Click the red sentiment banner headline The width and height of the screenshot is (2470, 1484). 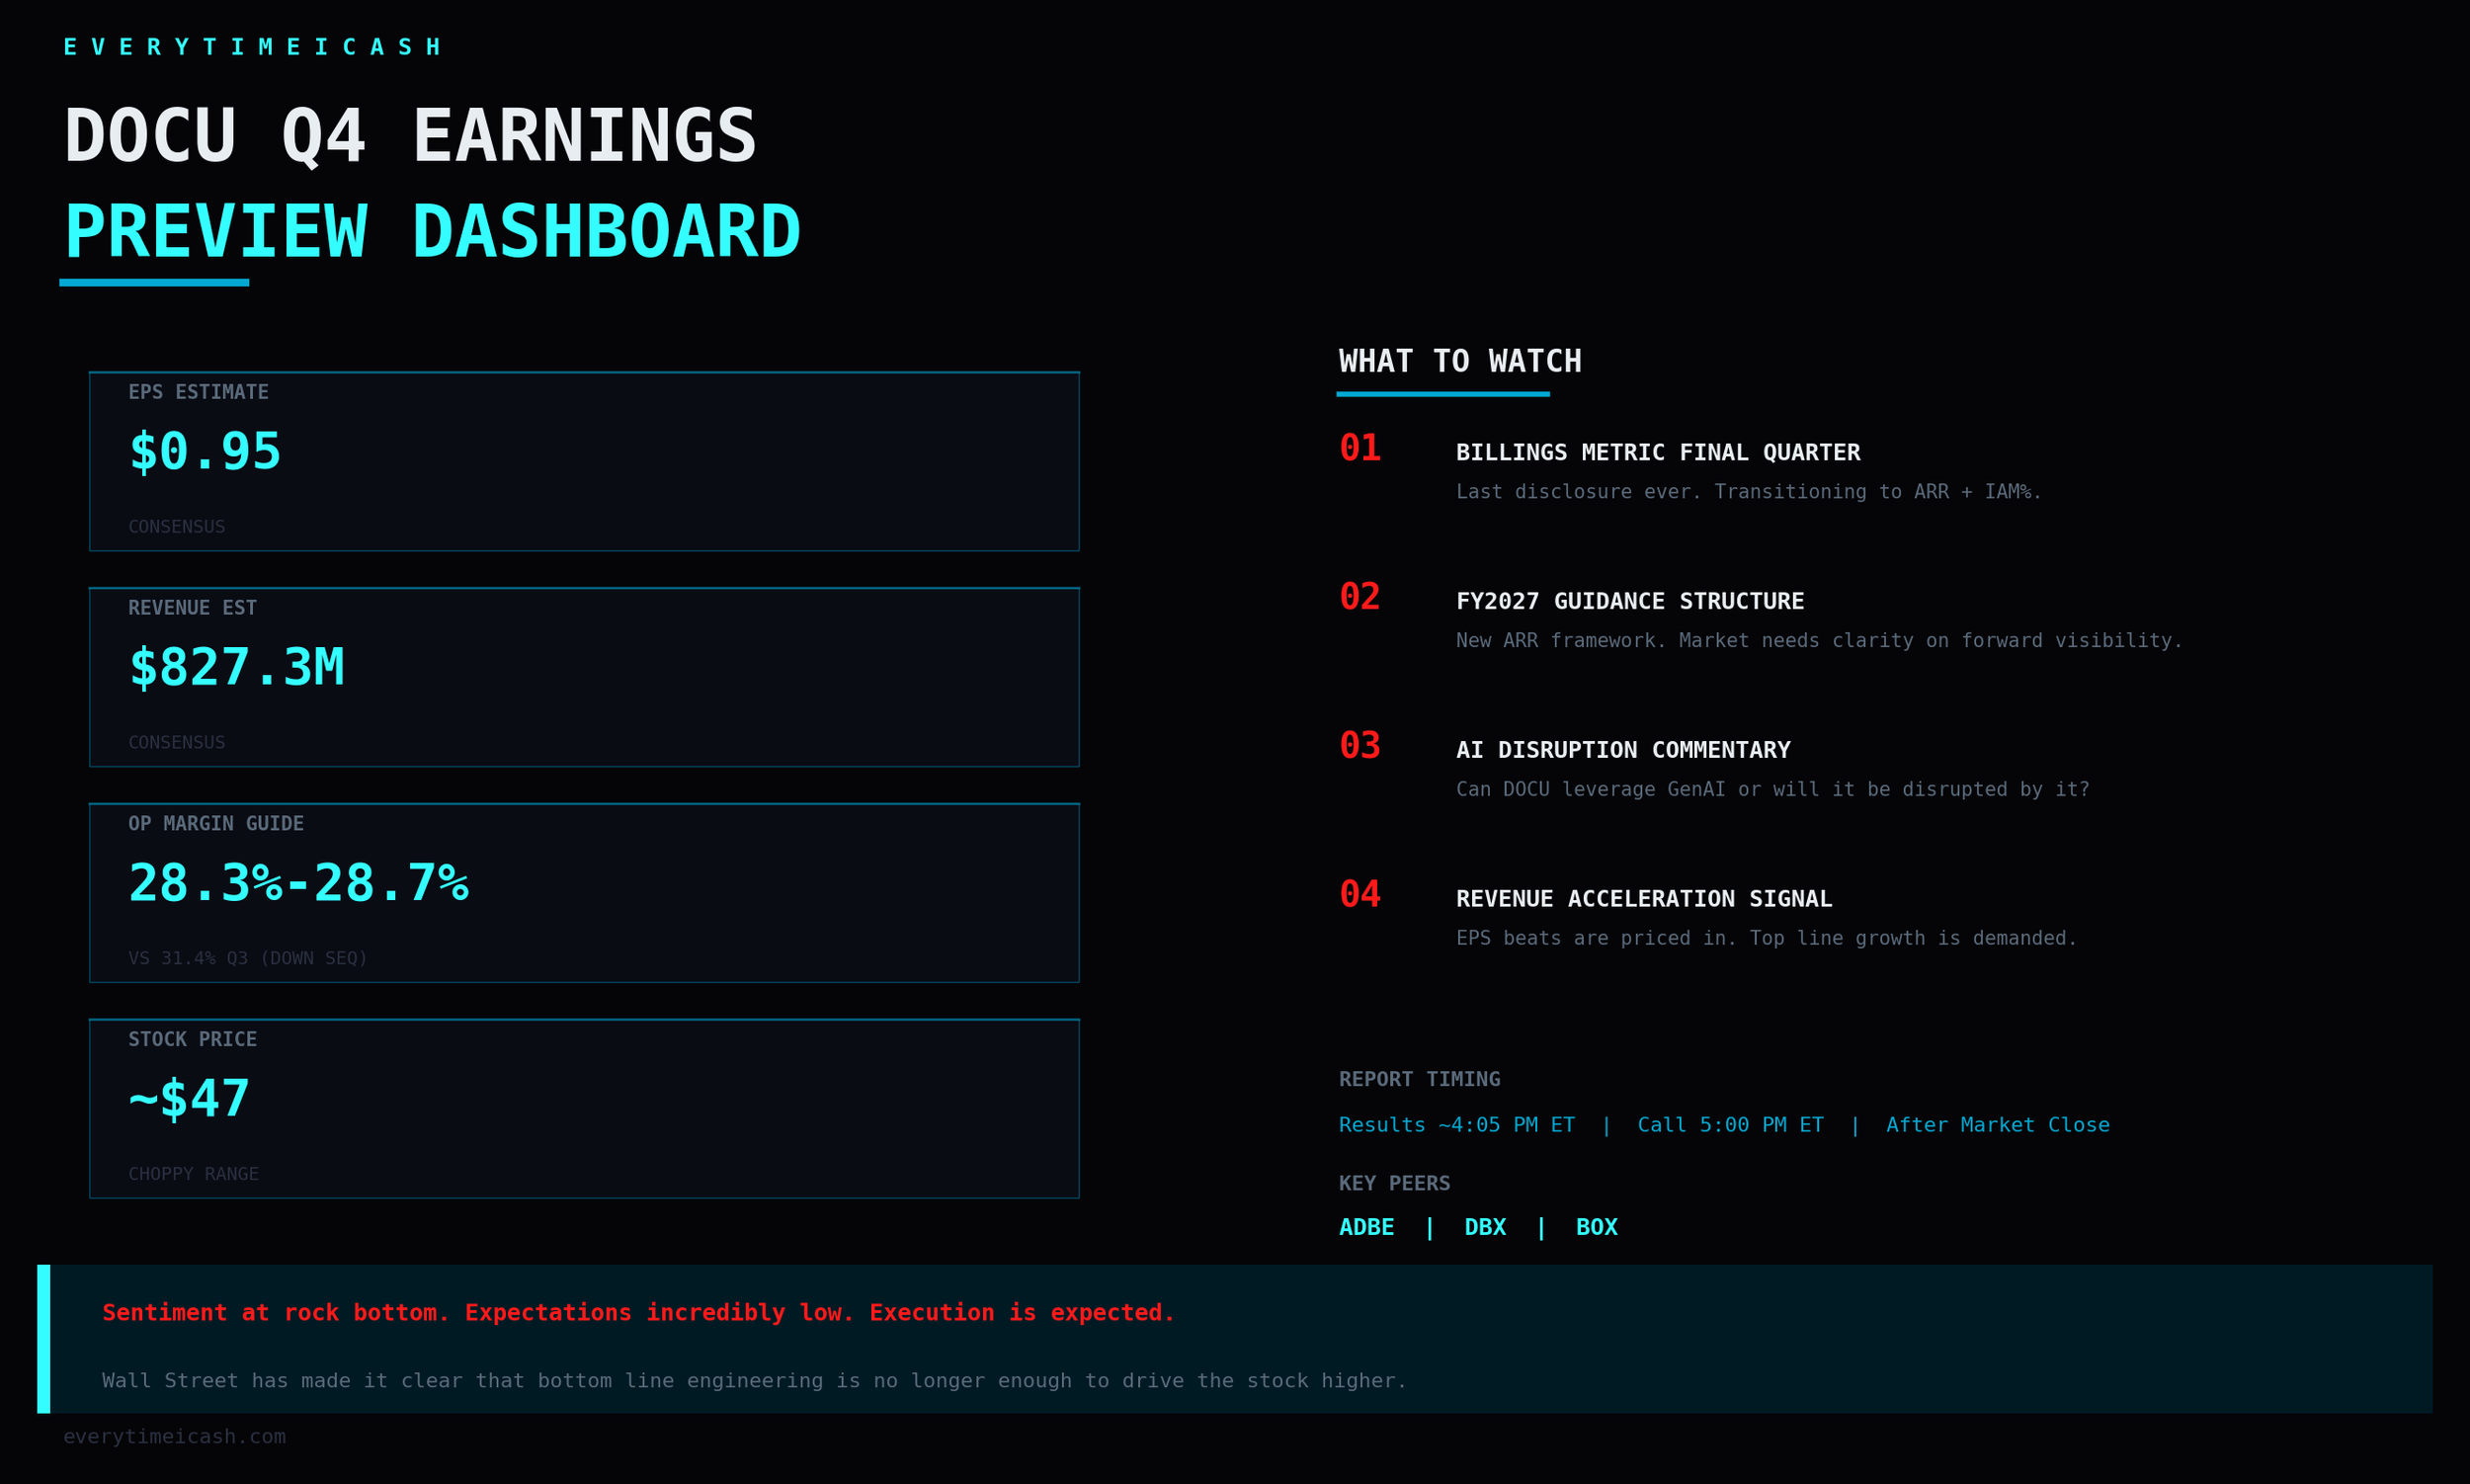(638, 1313)
